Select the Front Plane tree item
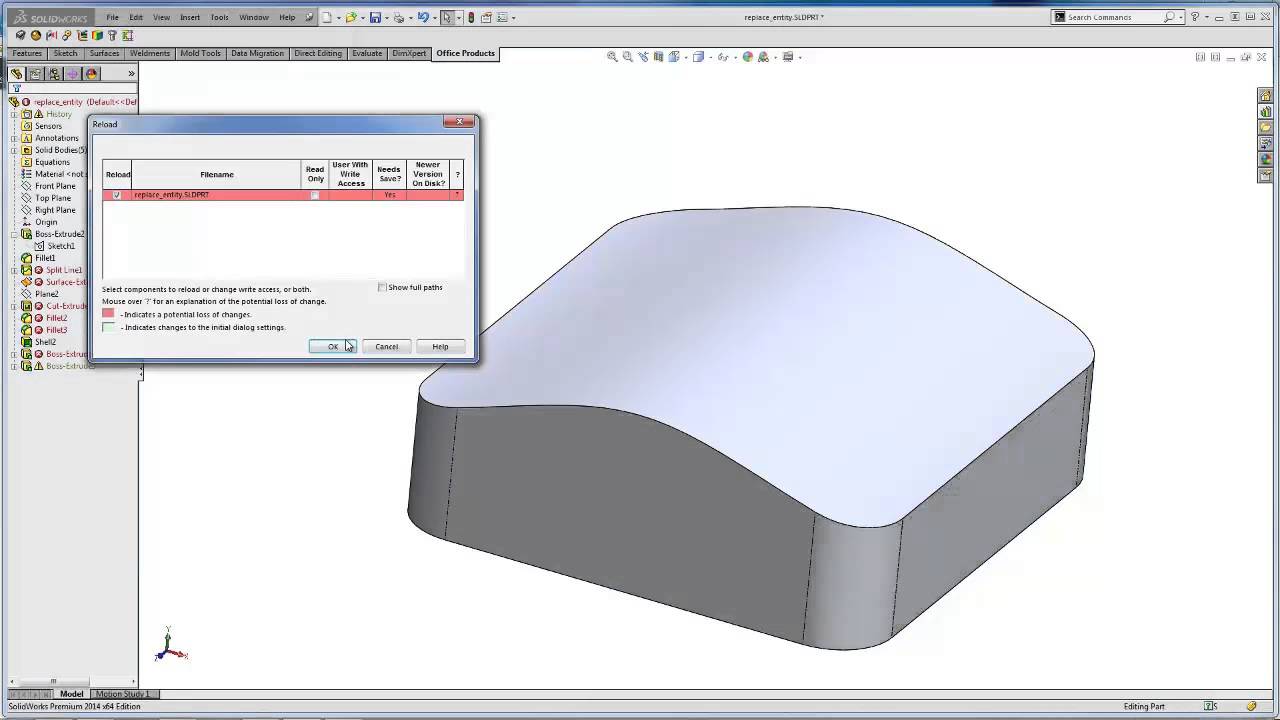Viewport: 1280px width, 720px height. pyautogui.click(x=55, y=186)
